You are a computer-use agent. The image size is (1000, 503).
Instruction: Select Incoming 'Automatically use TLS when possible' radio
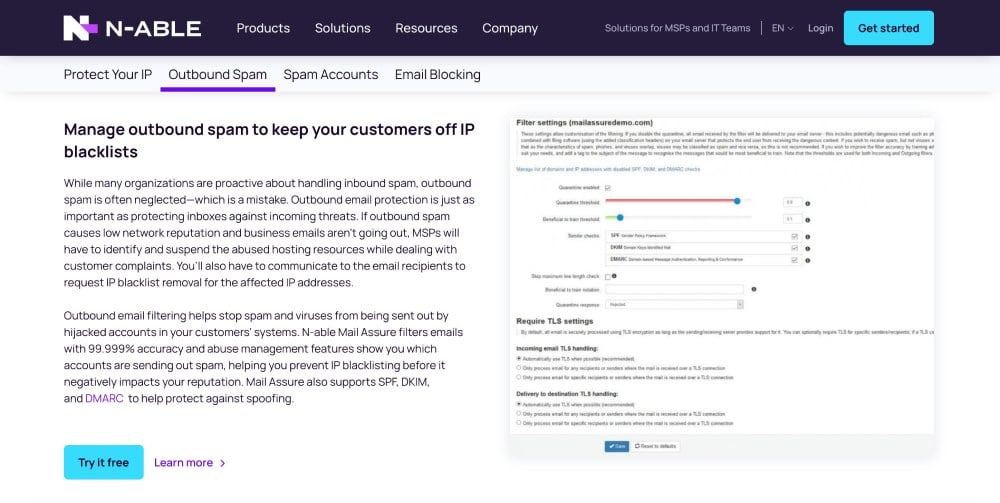point(518,359)
